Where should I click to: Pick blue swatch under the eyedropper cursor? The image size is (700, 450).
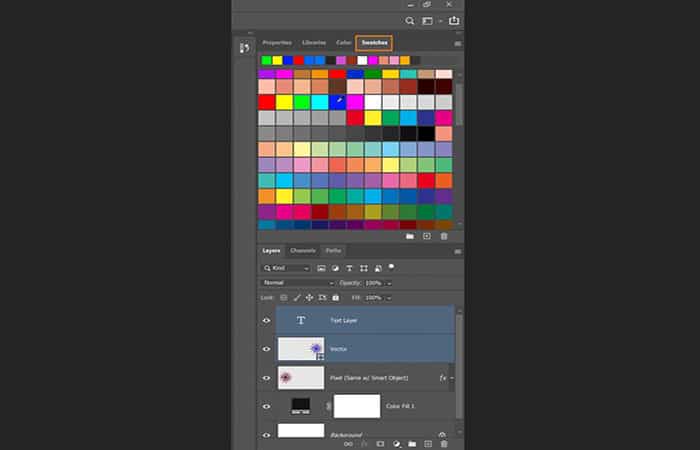coord(338,102)
